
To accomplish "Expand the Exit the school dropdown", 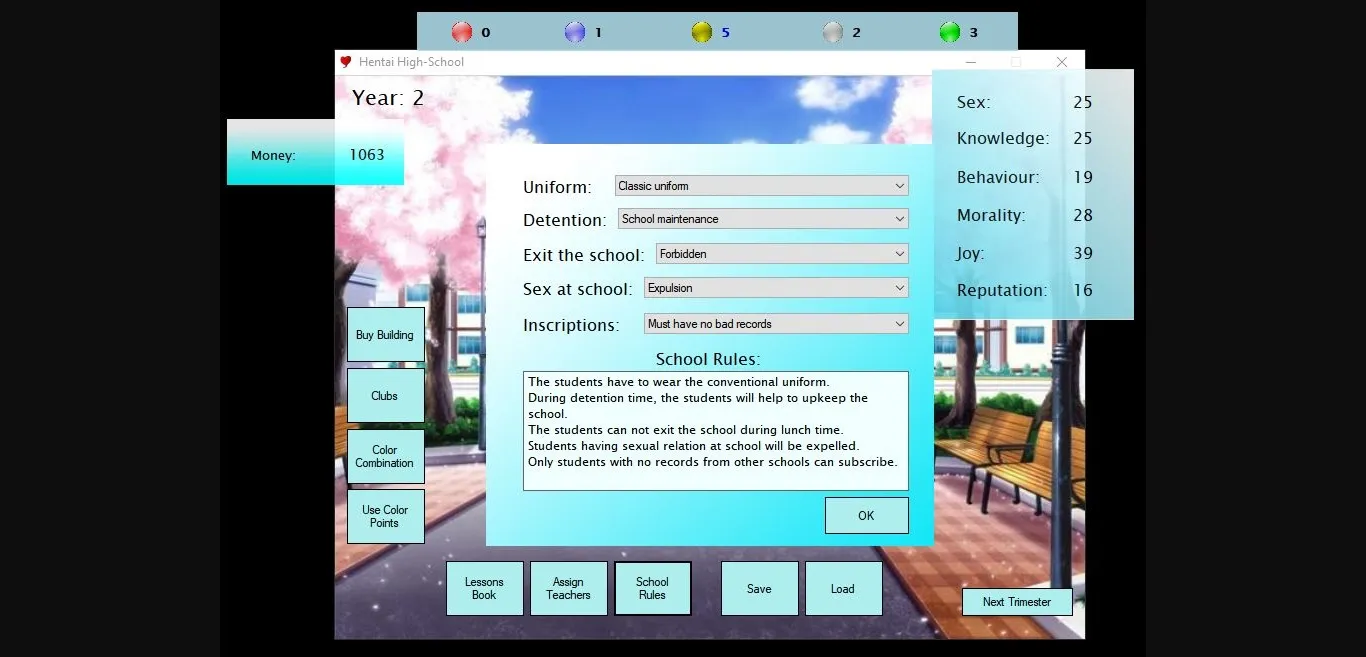I will coord(781,254).
